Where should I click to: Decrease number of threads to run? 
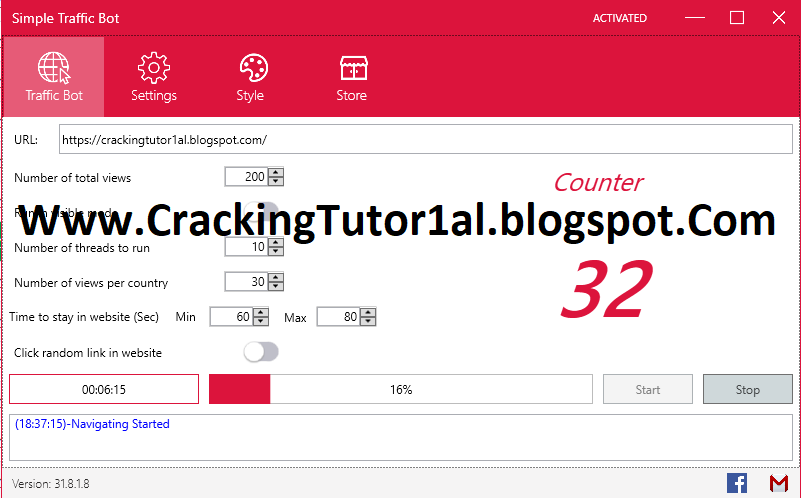coord(276,251)
